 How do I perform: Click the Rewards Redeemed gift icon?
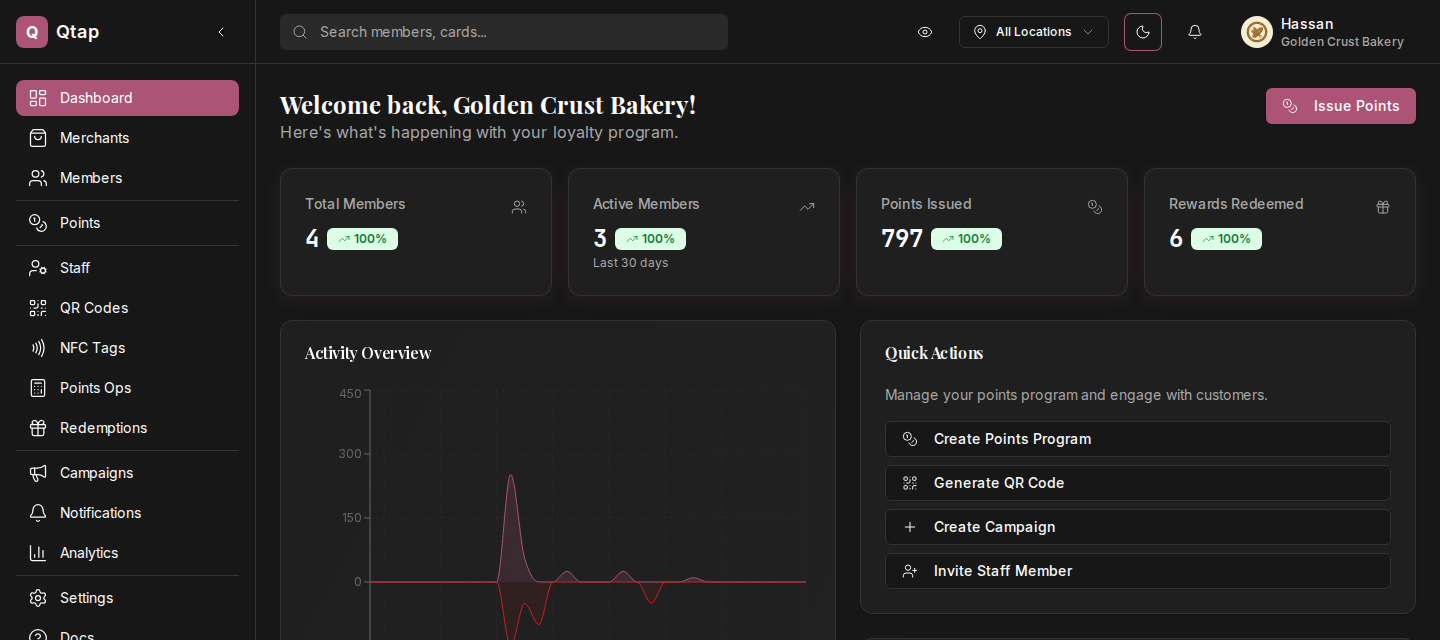(1383, 207)
